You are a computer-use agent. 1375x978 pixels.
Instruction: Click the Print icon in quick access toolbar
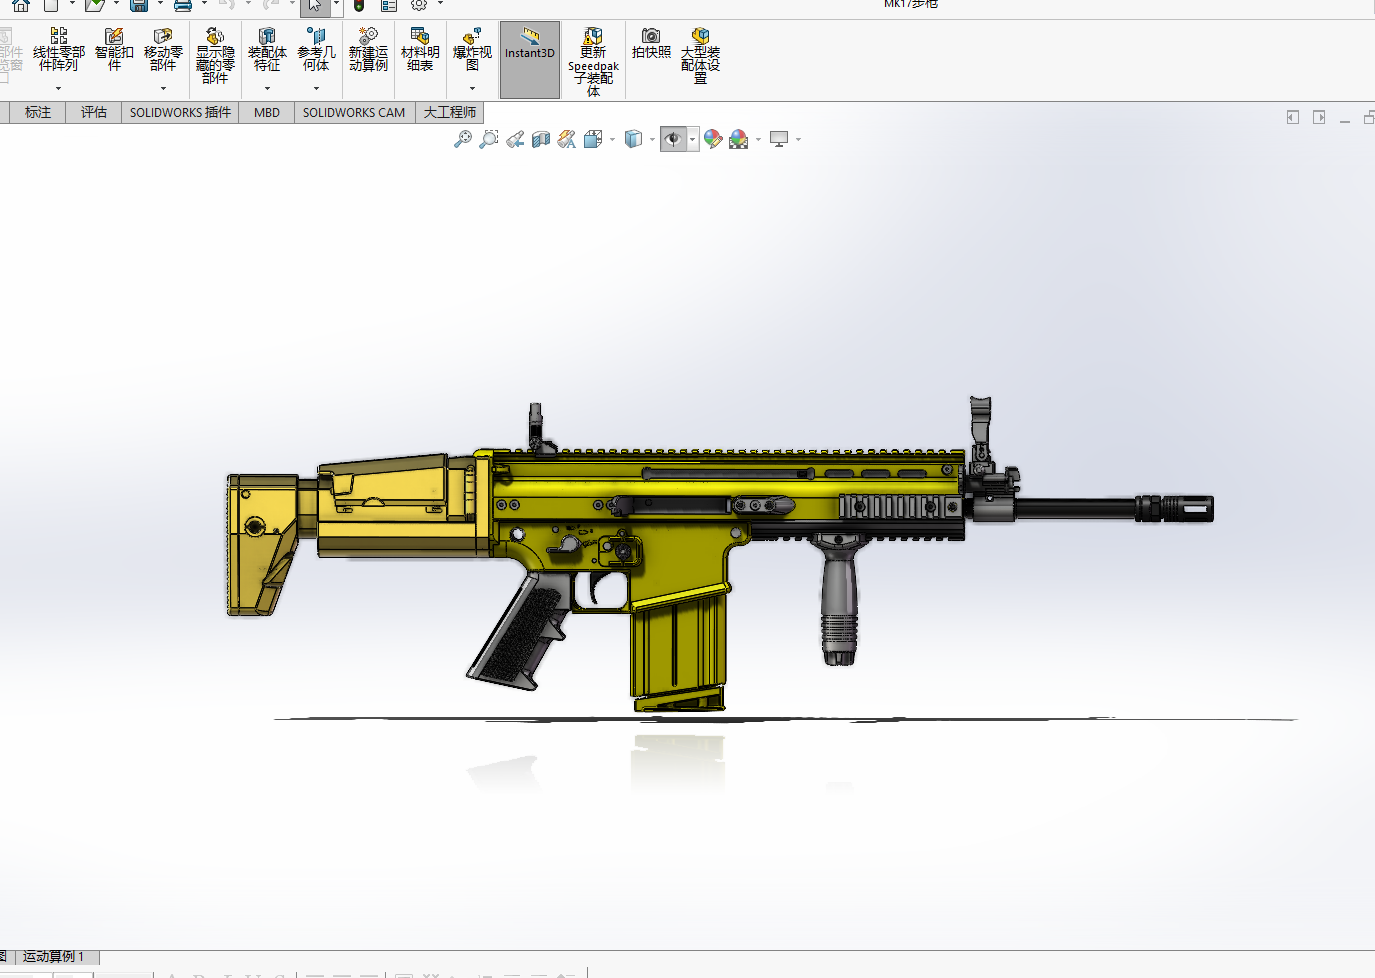pos(183,5)
